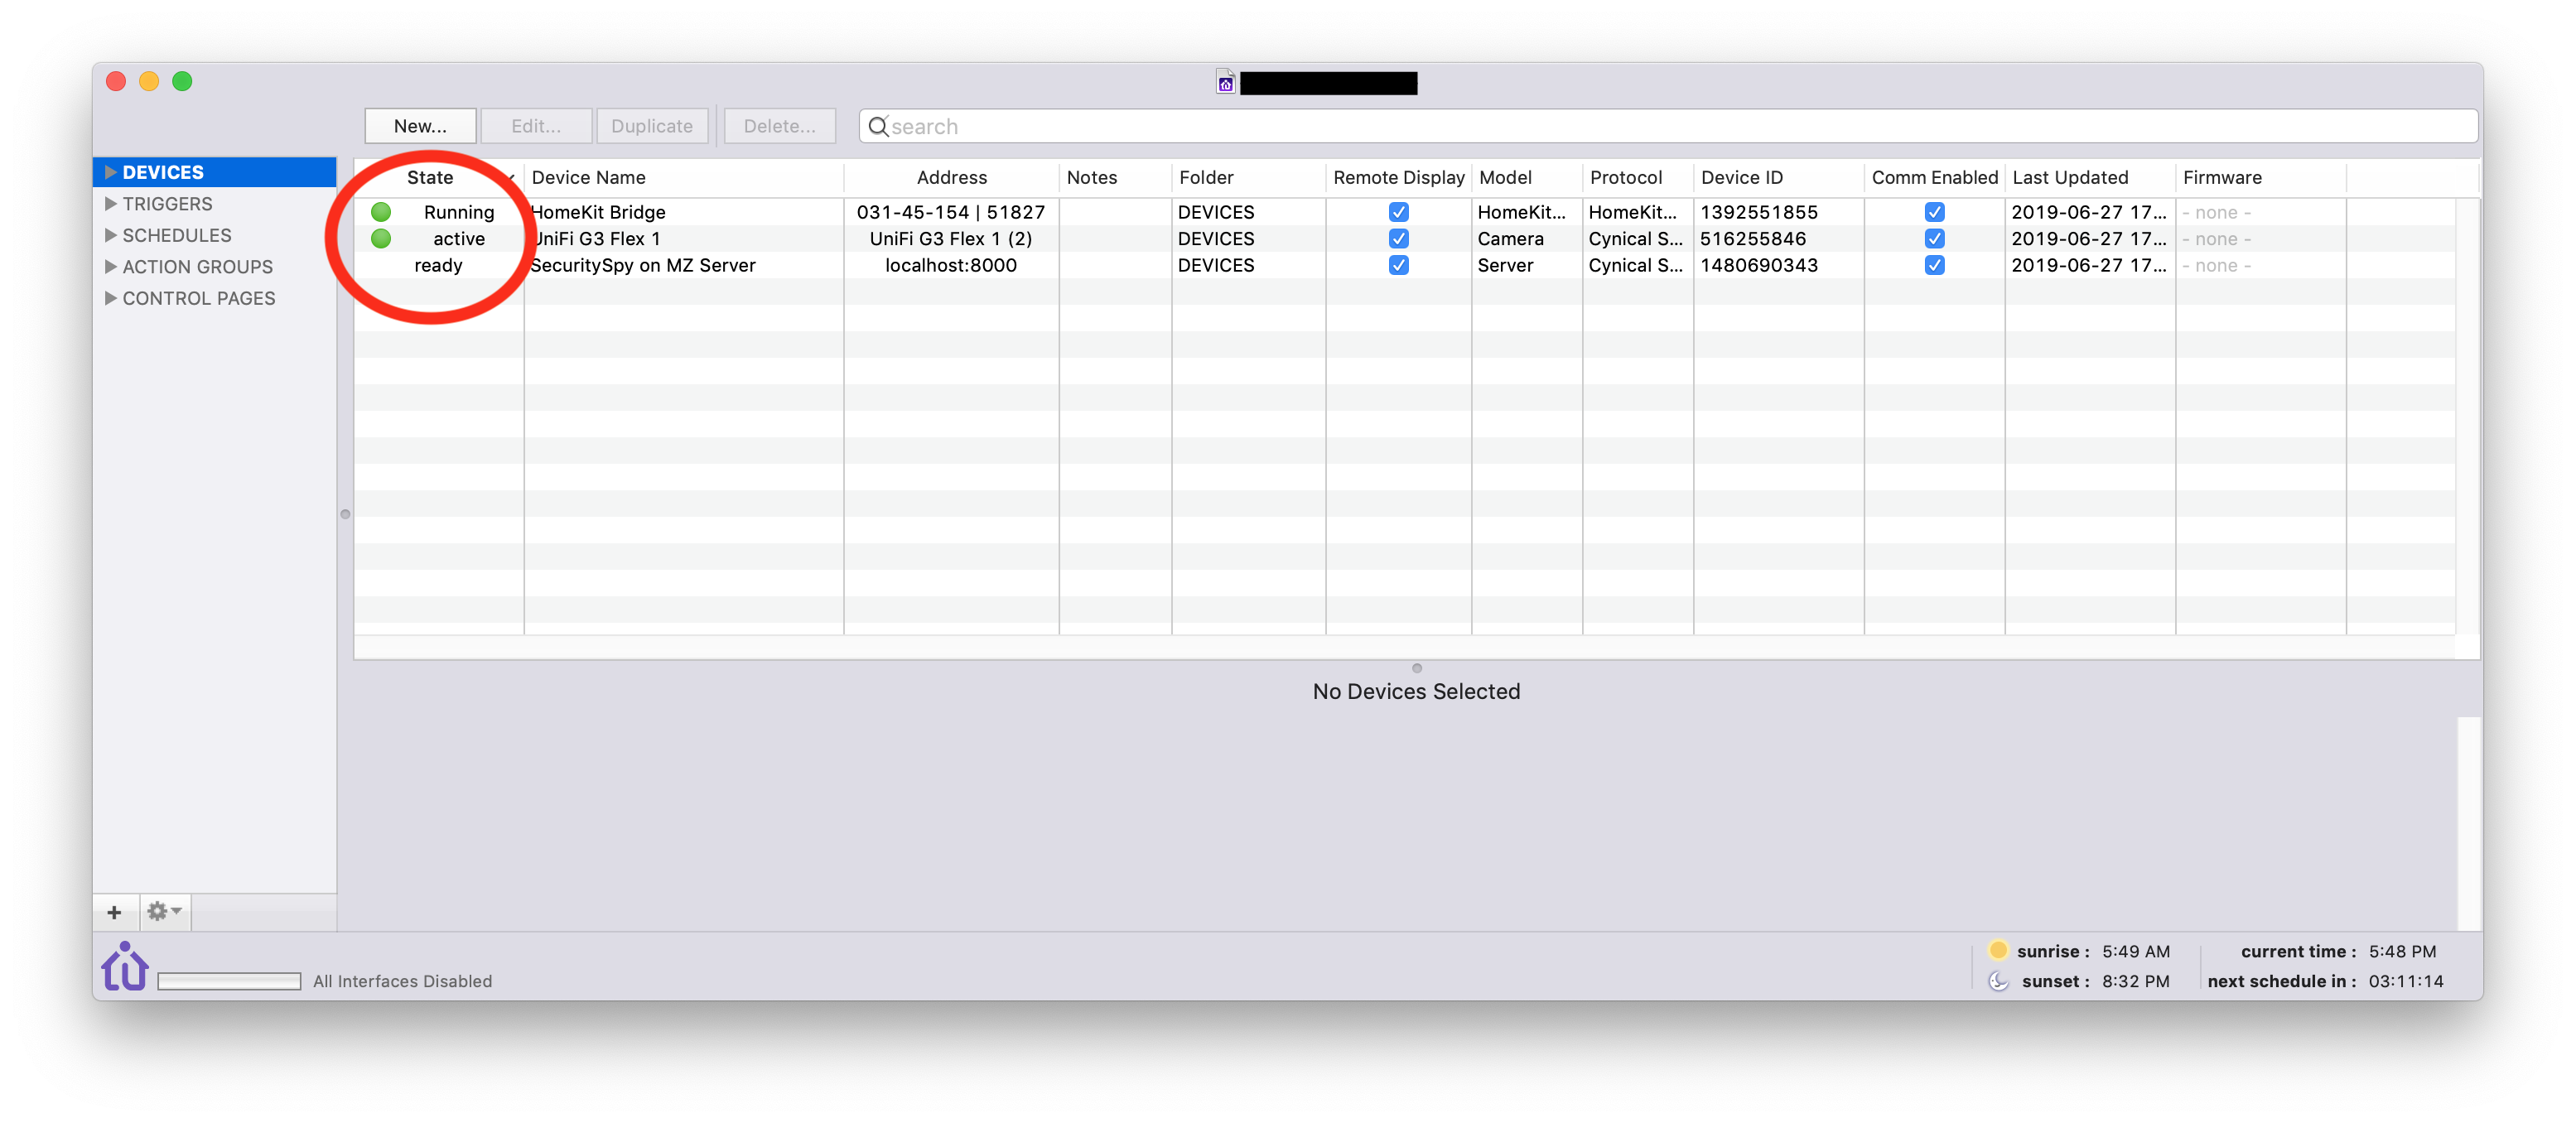Viewport: 2576px width, 1123px height.
Task: Sort by Device ID column header
Action: [1778, 177]
